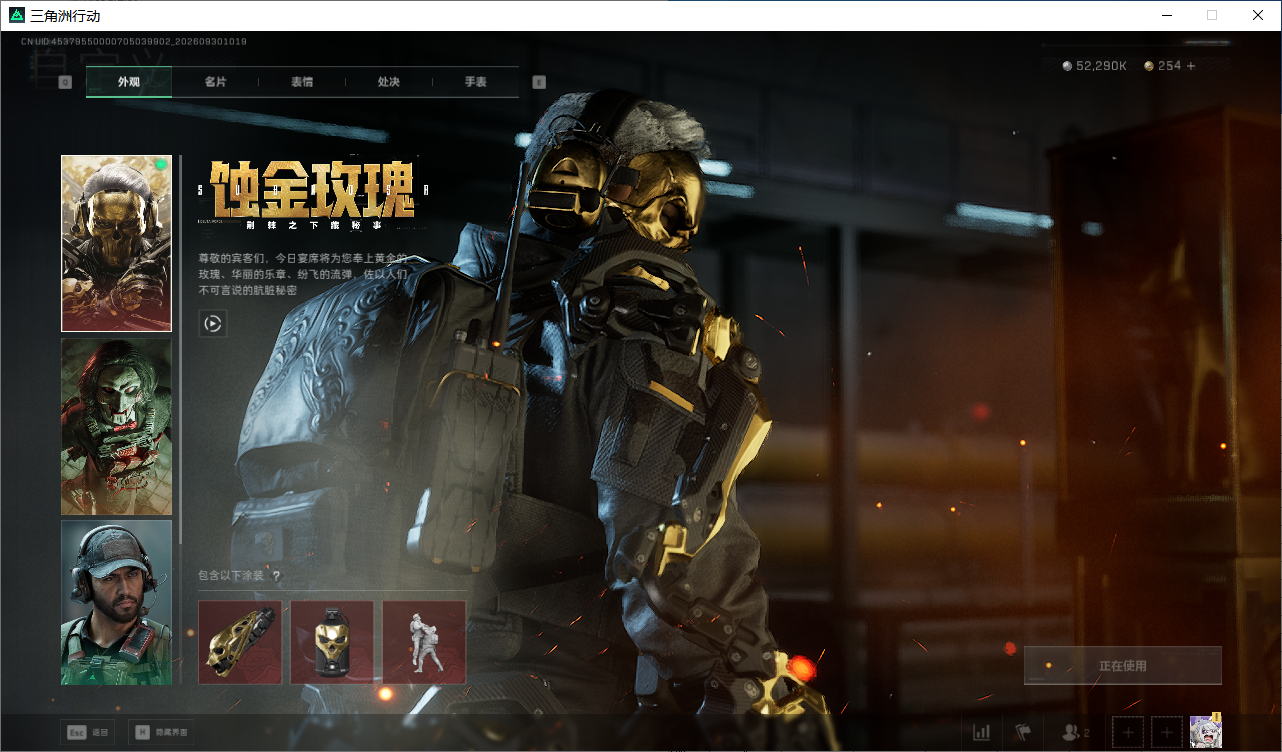Open the flag icon in bottom bar
The height and width of the screenshot is (752, 1282).
1023,733
